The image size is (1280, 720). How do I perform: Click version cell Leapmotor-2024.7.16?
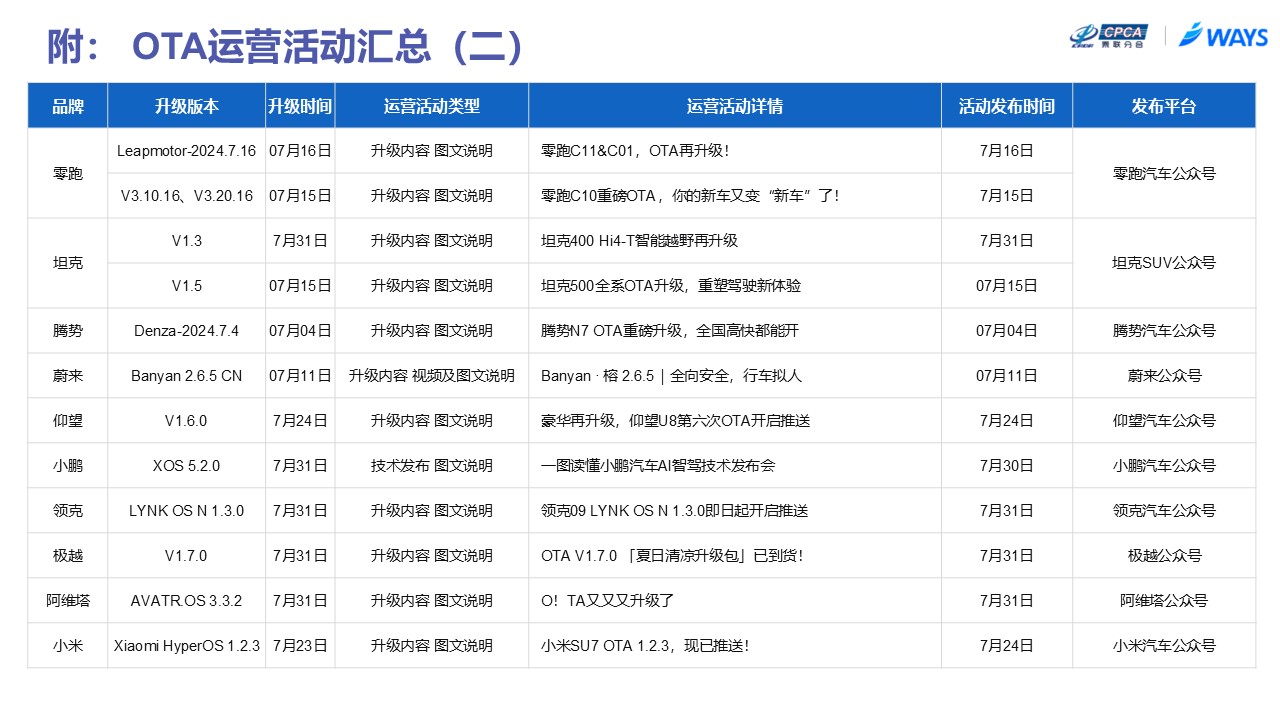186,151
